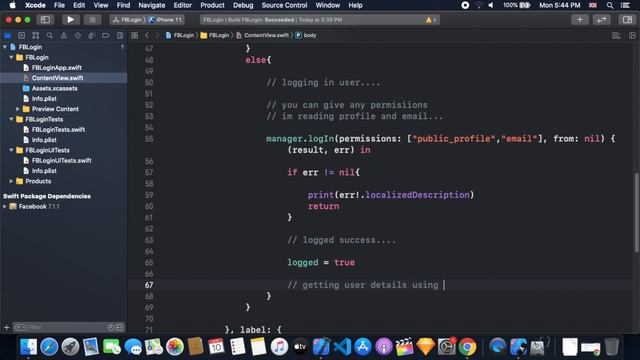Expand the Facebook package dependency

point(5,207)
